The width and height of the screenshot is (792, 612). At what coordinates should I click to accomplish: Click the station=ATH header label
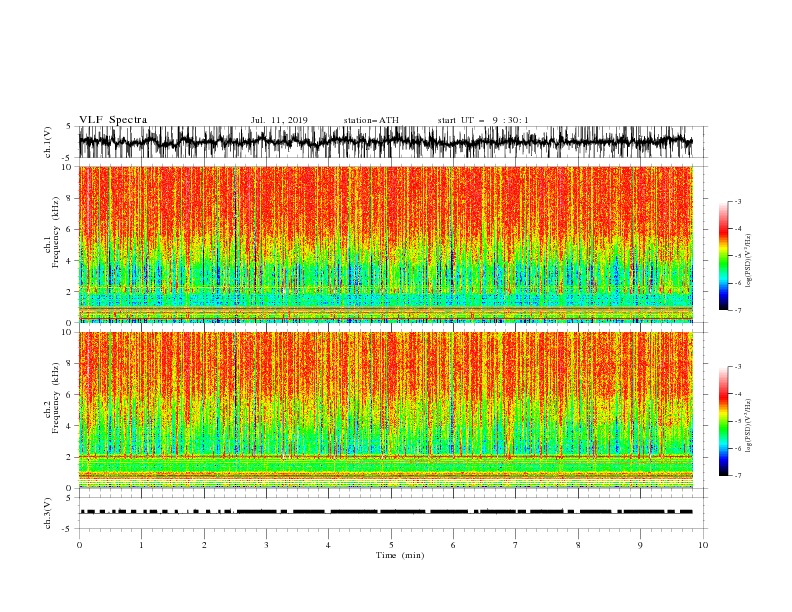[371, 120]
